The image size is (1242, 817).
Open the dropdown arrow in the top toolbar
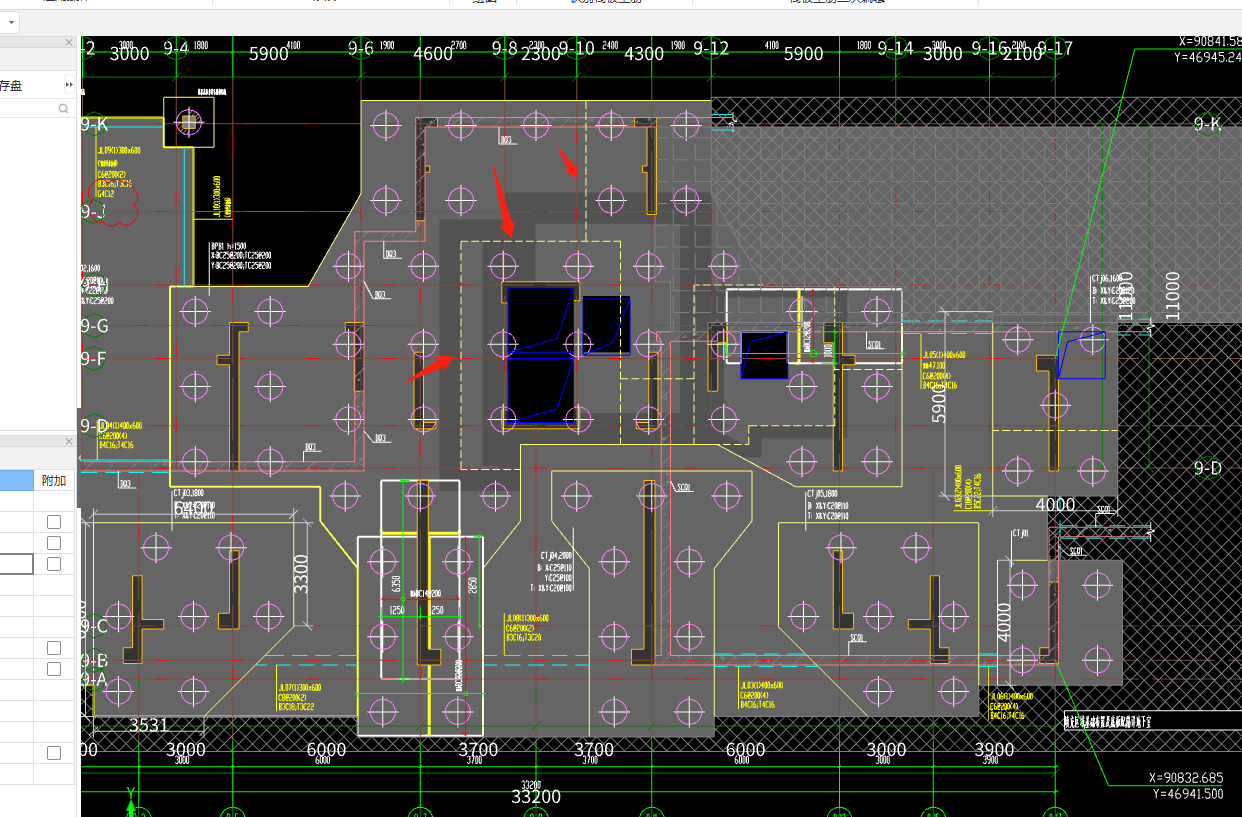(11, 21)
